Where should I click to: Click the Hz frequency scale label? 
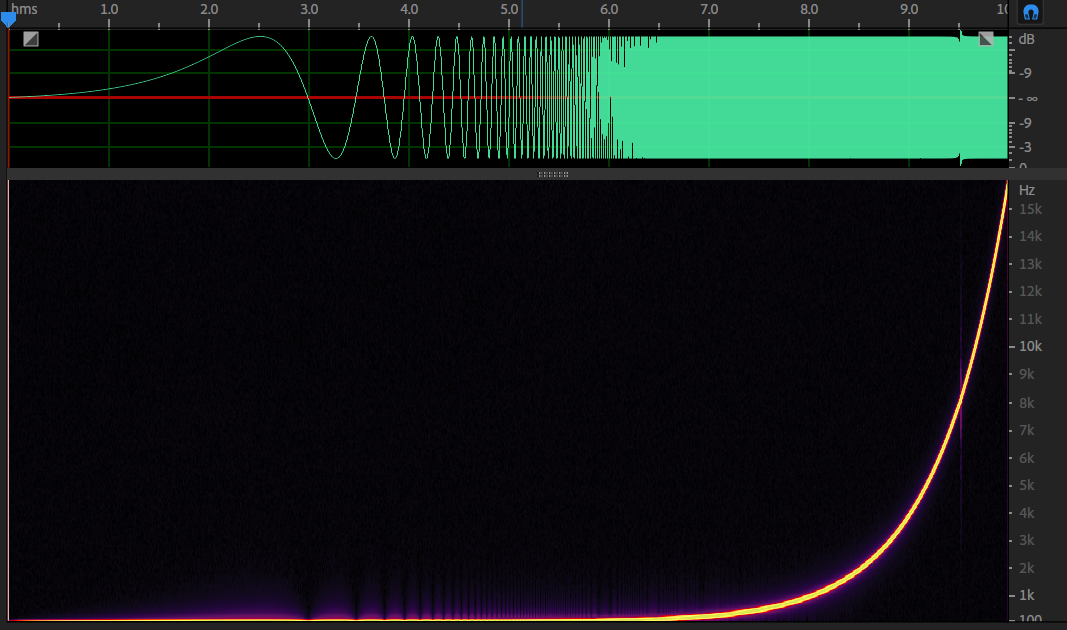pyautogui.click(x=1026, y=190)
